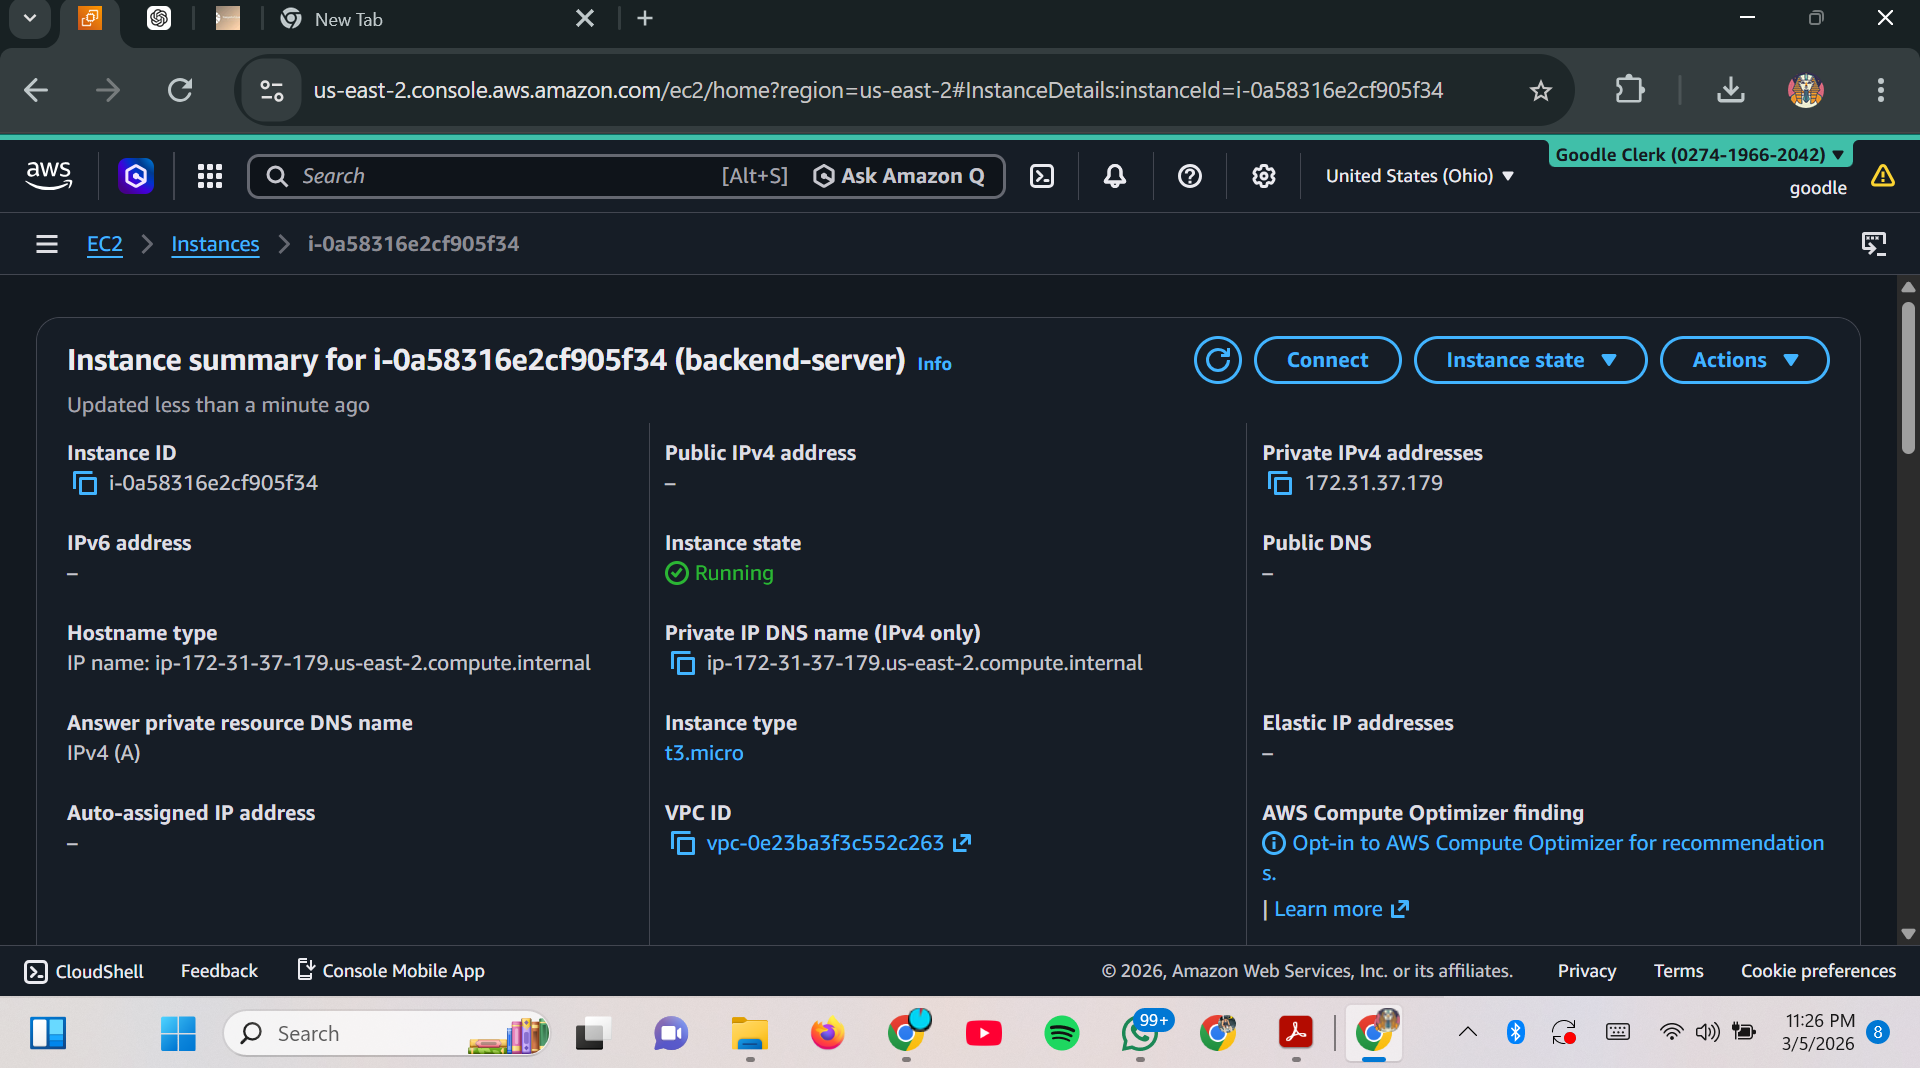
Task: Click the Connect button
Action: tap(1327, 360)
